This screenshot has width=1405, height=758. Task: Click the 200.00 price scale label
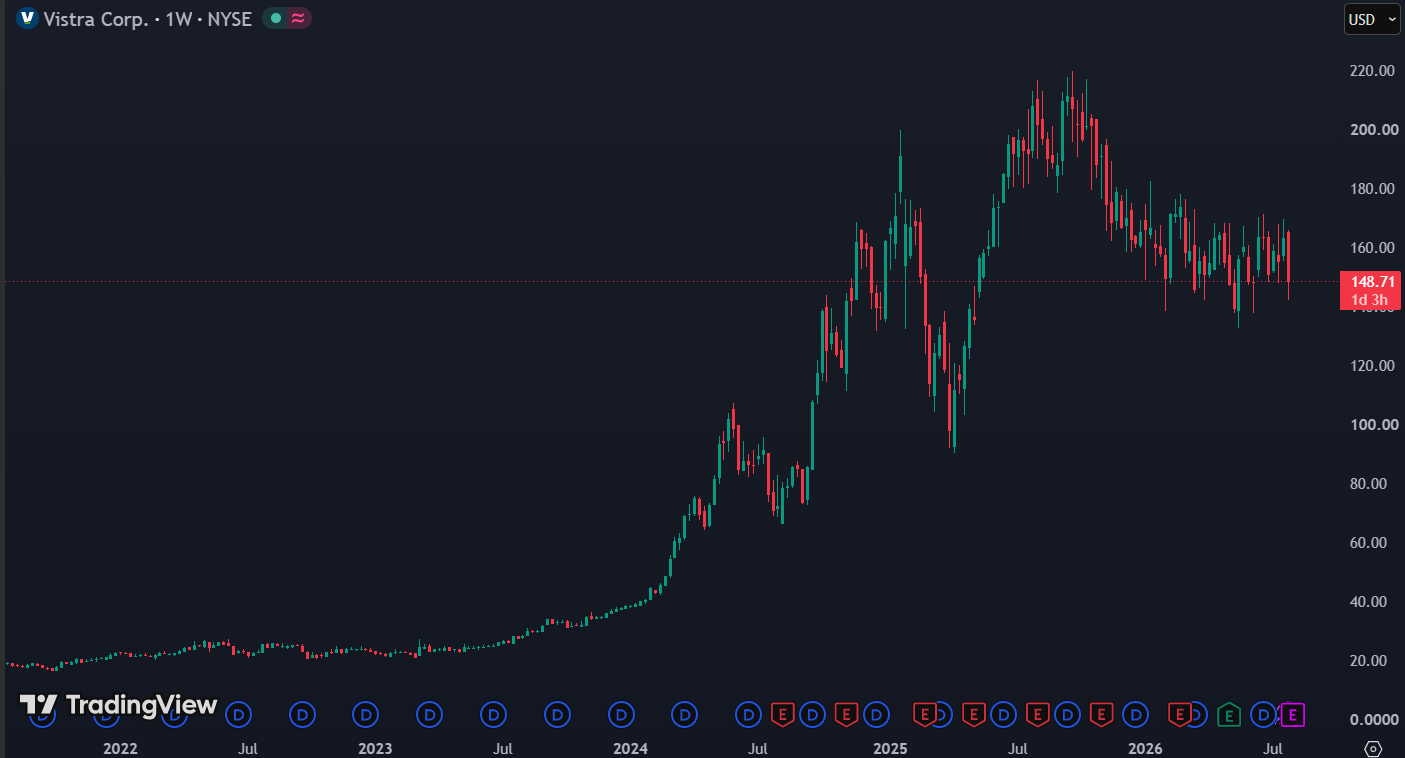(1372, 130)
